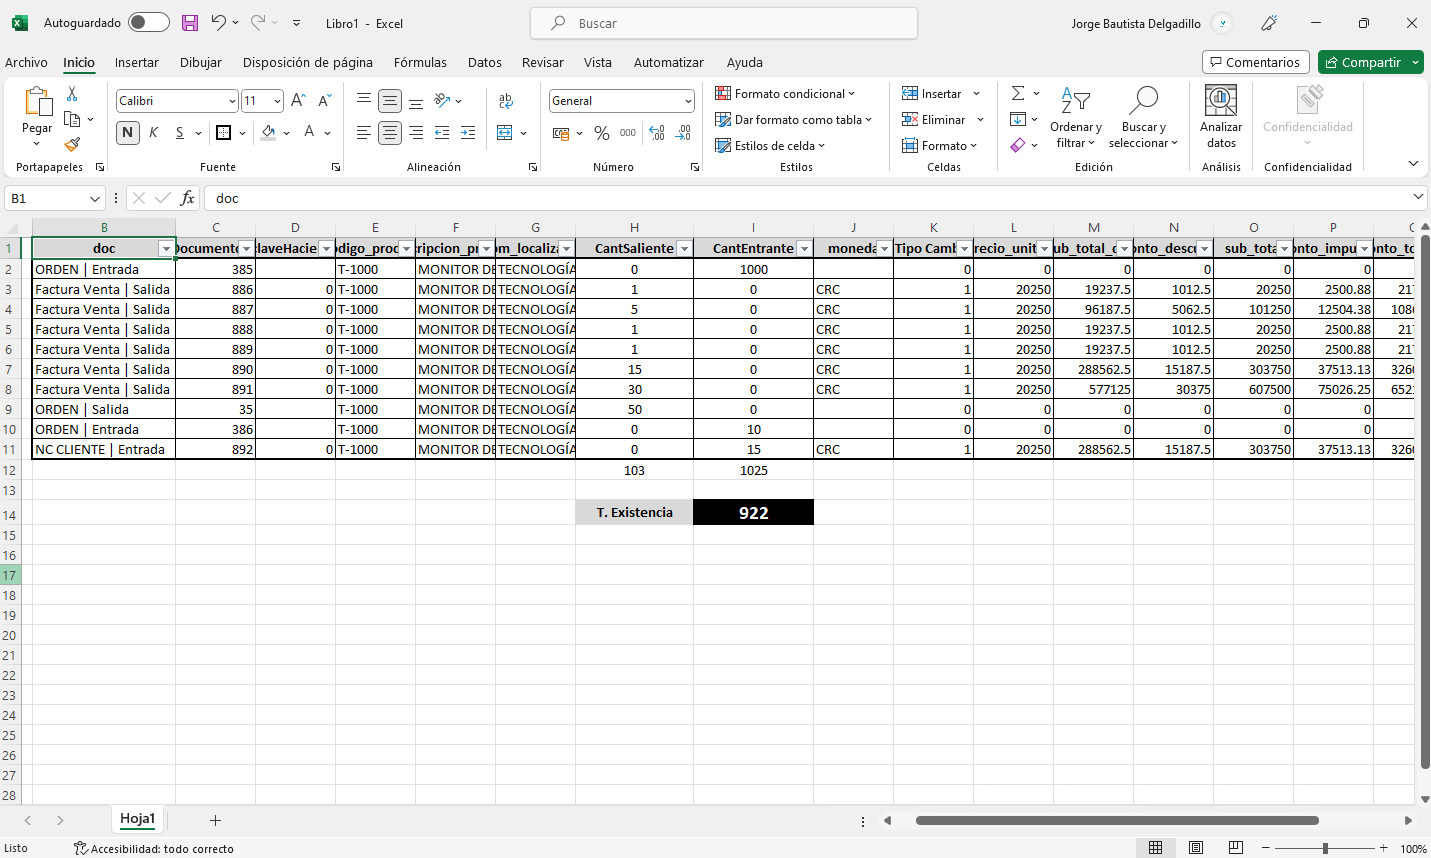Decrease font size with the small A icon
Image resolution: width=1431 pixels, height=858 pixels.
[324, 101]
